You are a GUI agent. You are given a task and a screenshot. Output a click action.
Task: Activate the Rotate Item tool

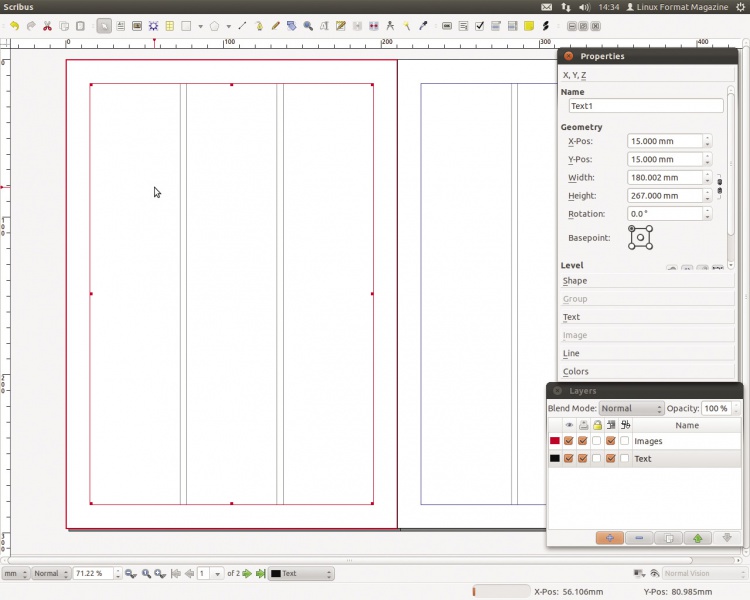(x=291, y=26)
